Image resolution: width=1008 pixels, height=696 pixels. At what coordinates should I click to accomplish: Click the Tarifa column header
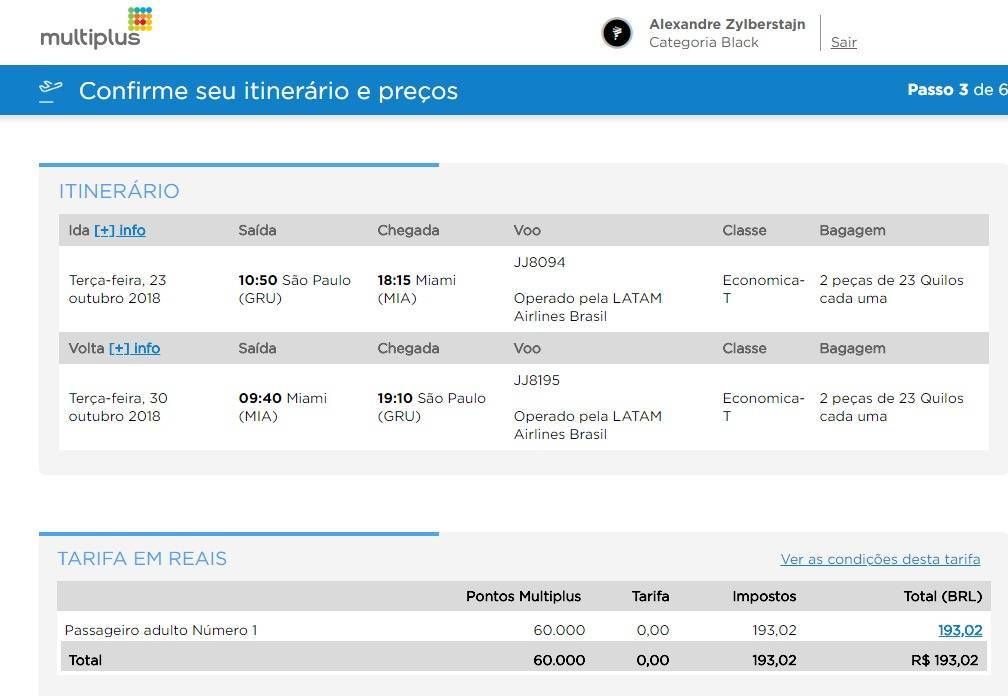pyautogui.click(x=651, y=596)
